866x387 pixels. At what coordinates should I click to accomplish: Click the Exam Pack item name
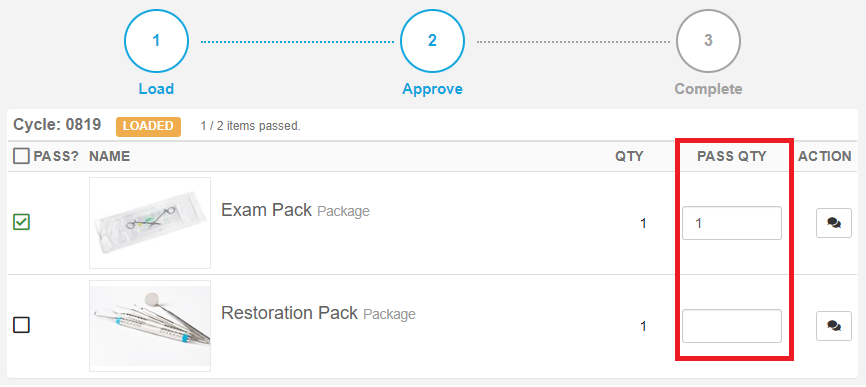pos(266,210)
